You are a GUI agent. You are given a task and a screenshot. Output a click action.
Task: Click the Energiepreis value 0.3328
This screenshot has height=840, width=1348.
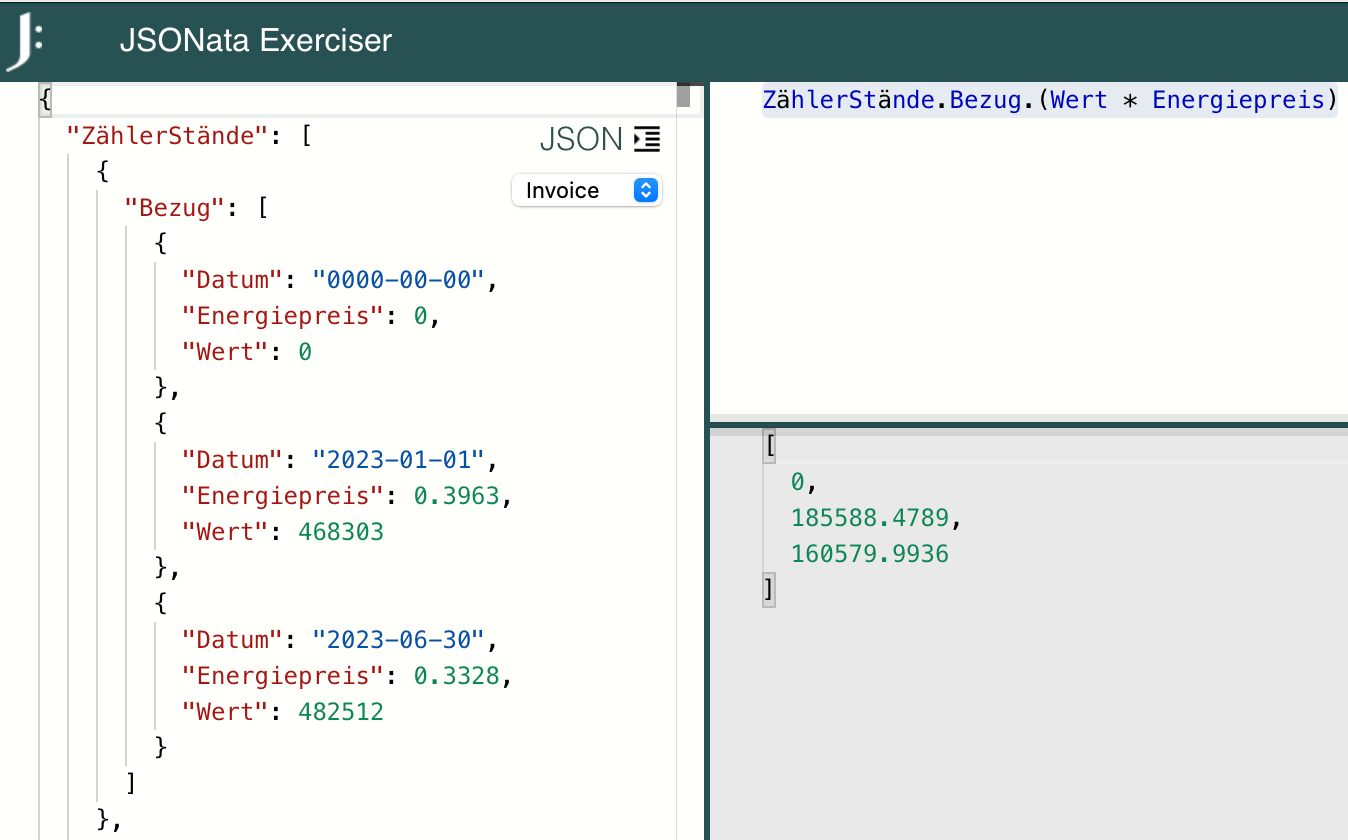pos(457,675)
